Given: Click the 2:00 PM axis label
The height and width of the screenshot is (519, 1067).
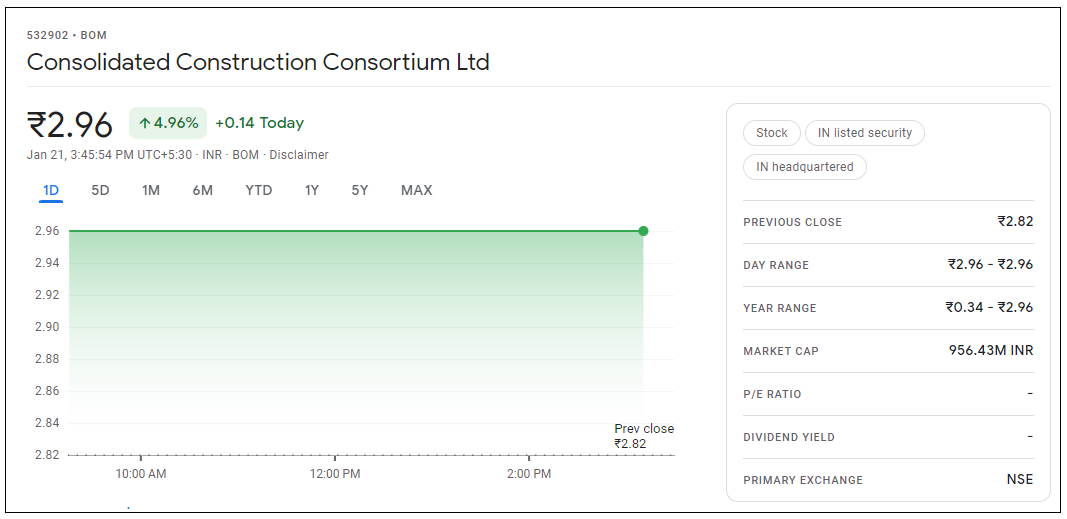Looking at the screenshot, I should 529,474.
